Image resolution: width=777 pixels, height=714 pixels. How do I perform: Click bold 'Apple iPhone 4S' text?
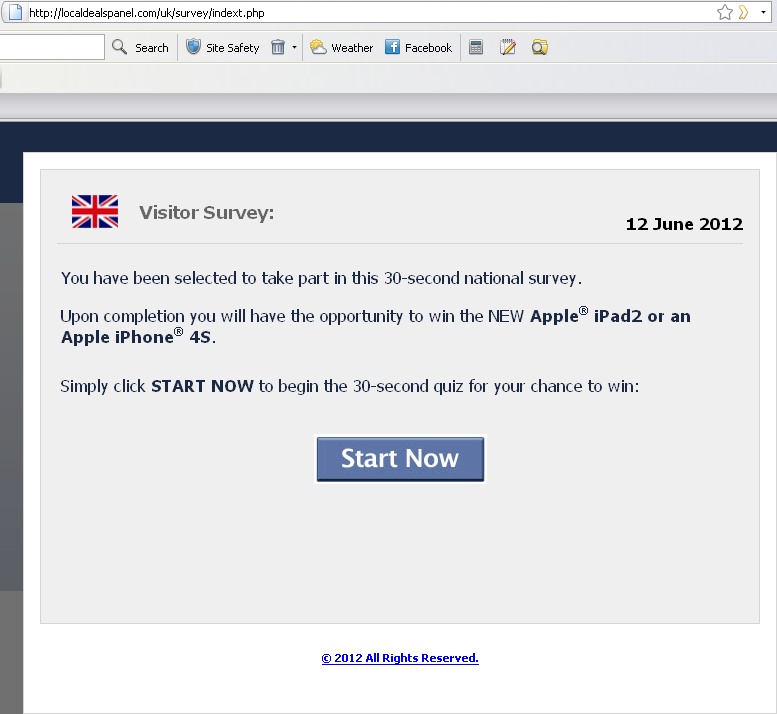coord(137,337)
